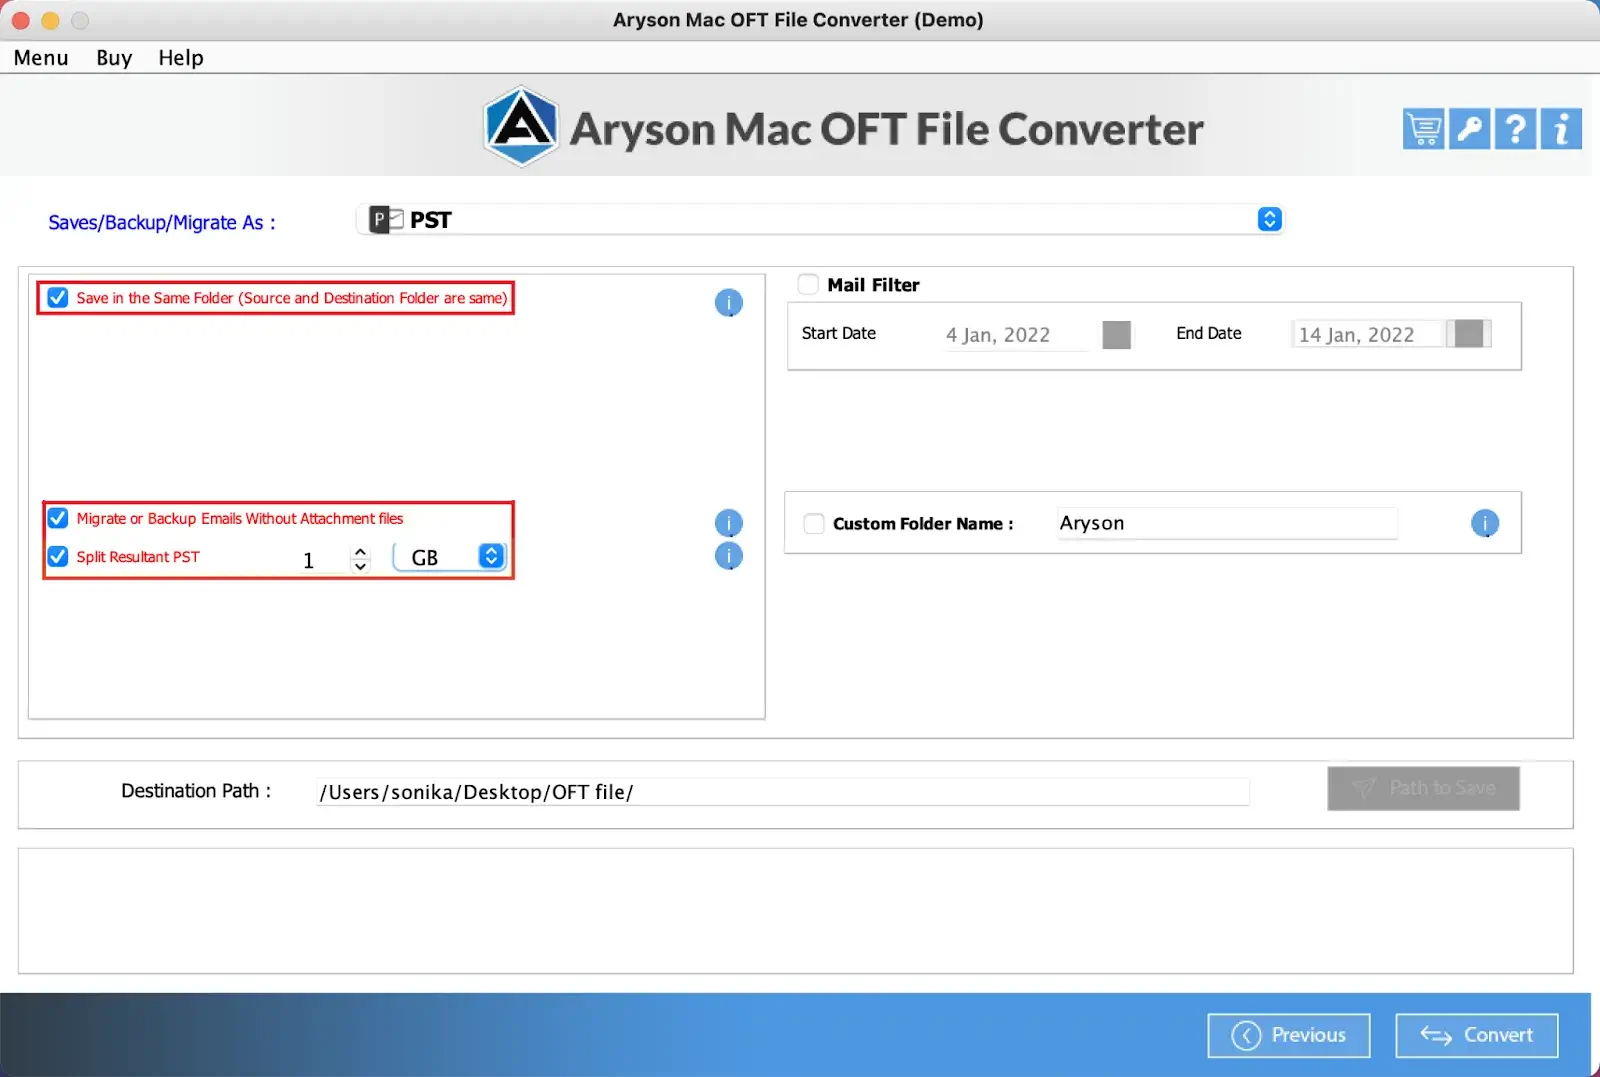Click the Custom Folder Name text field
This screenshot has width=1600, height=1077.
tap(1227, 523)
